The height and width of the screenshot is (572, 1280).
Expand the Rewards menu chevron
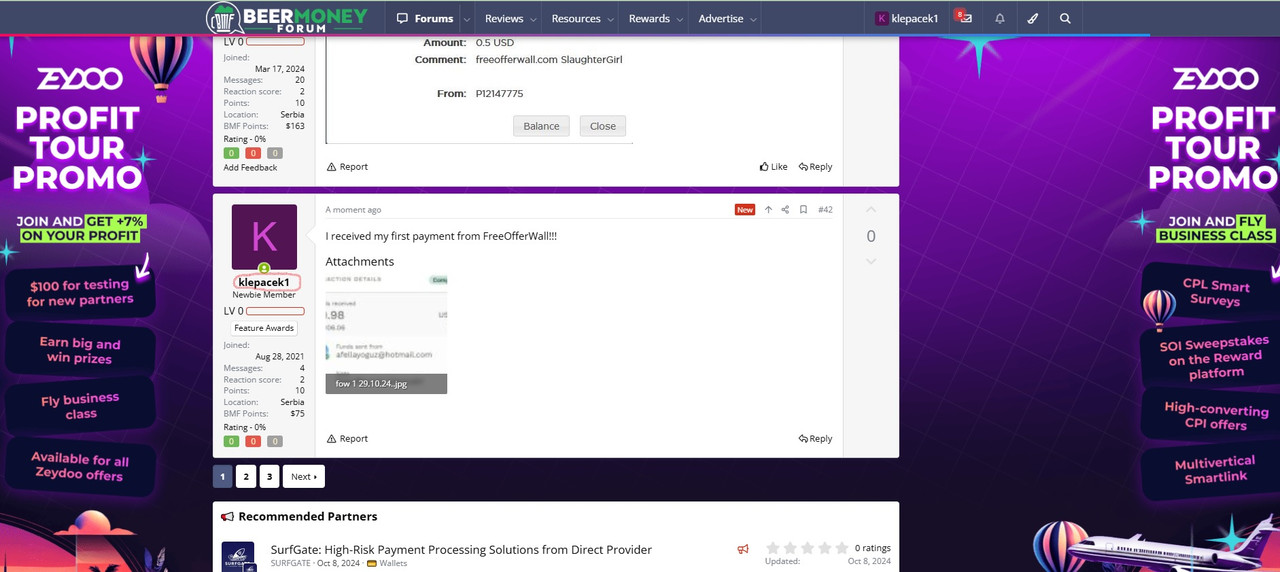679,19
